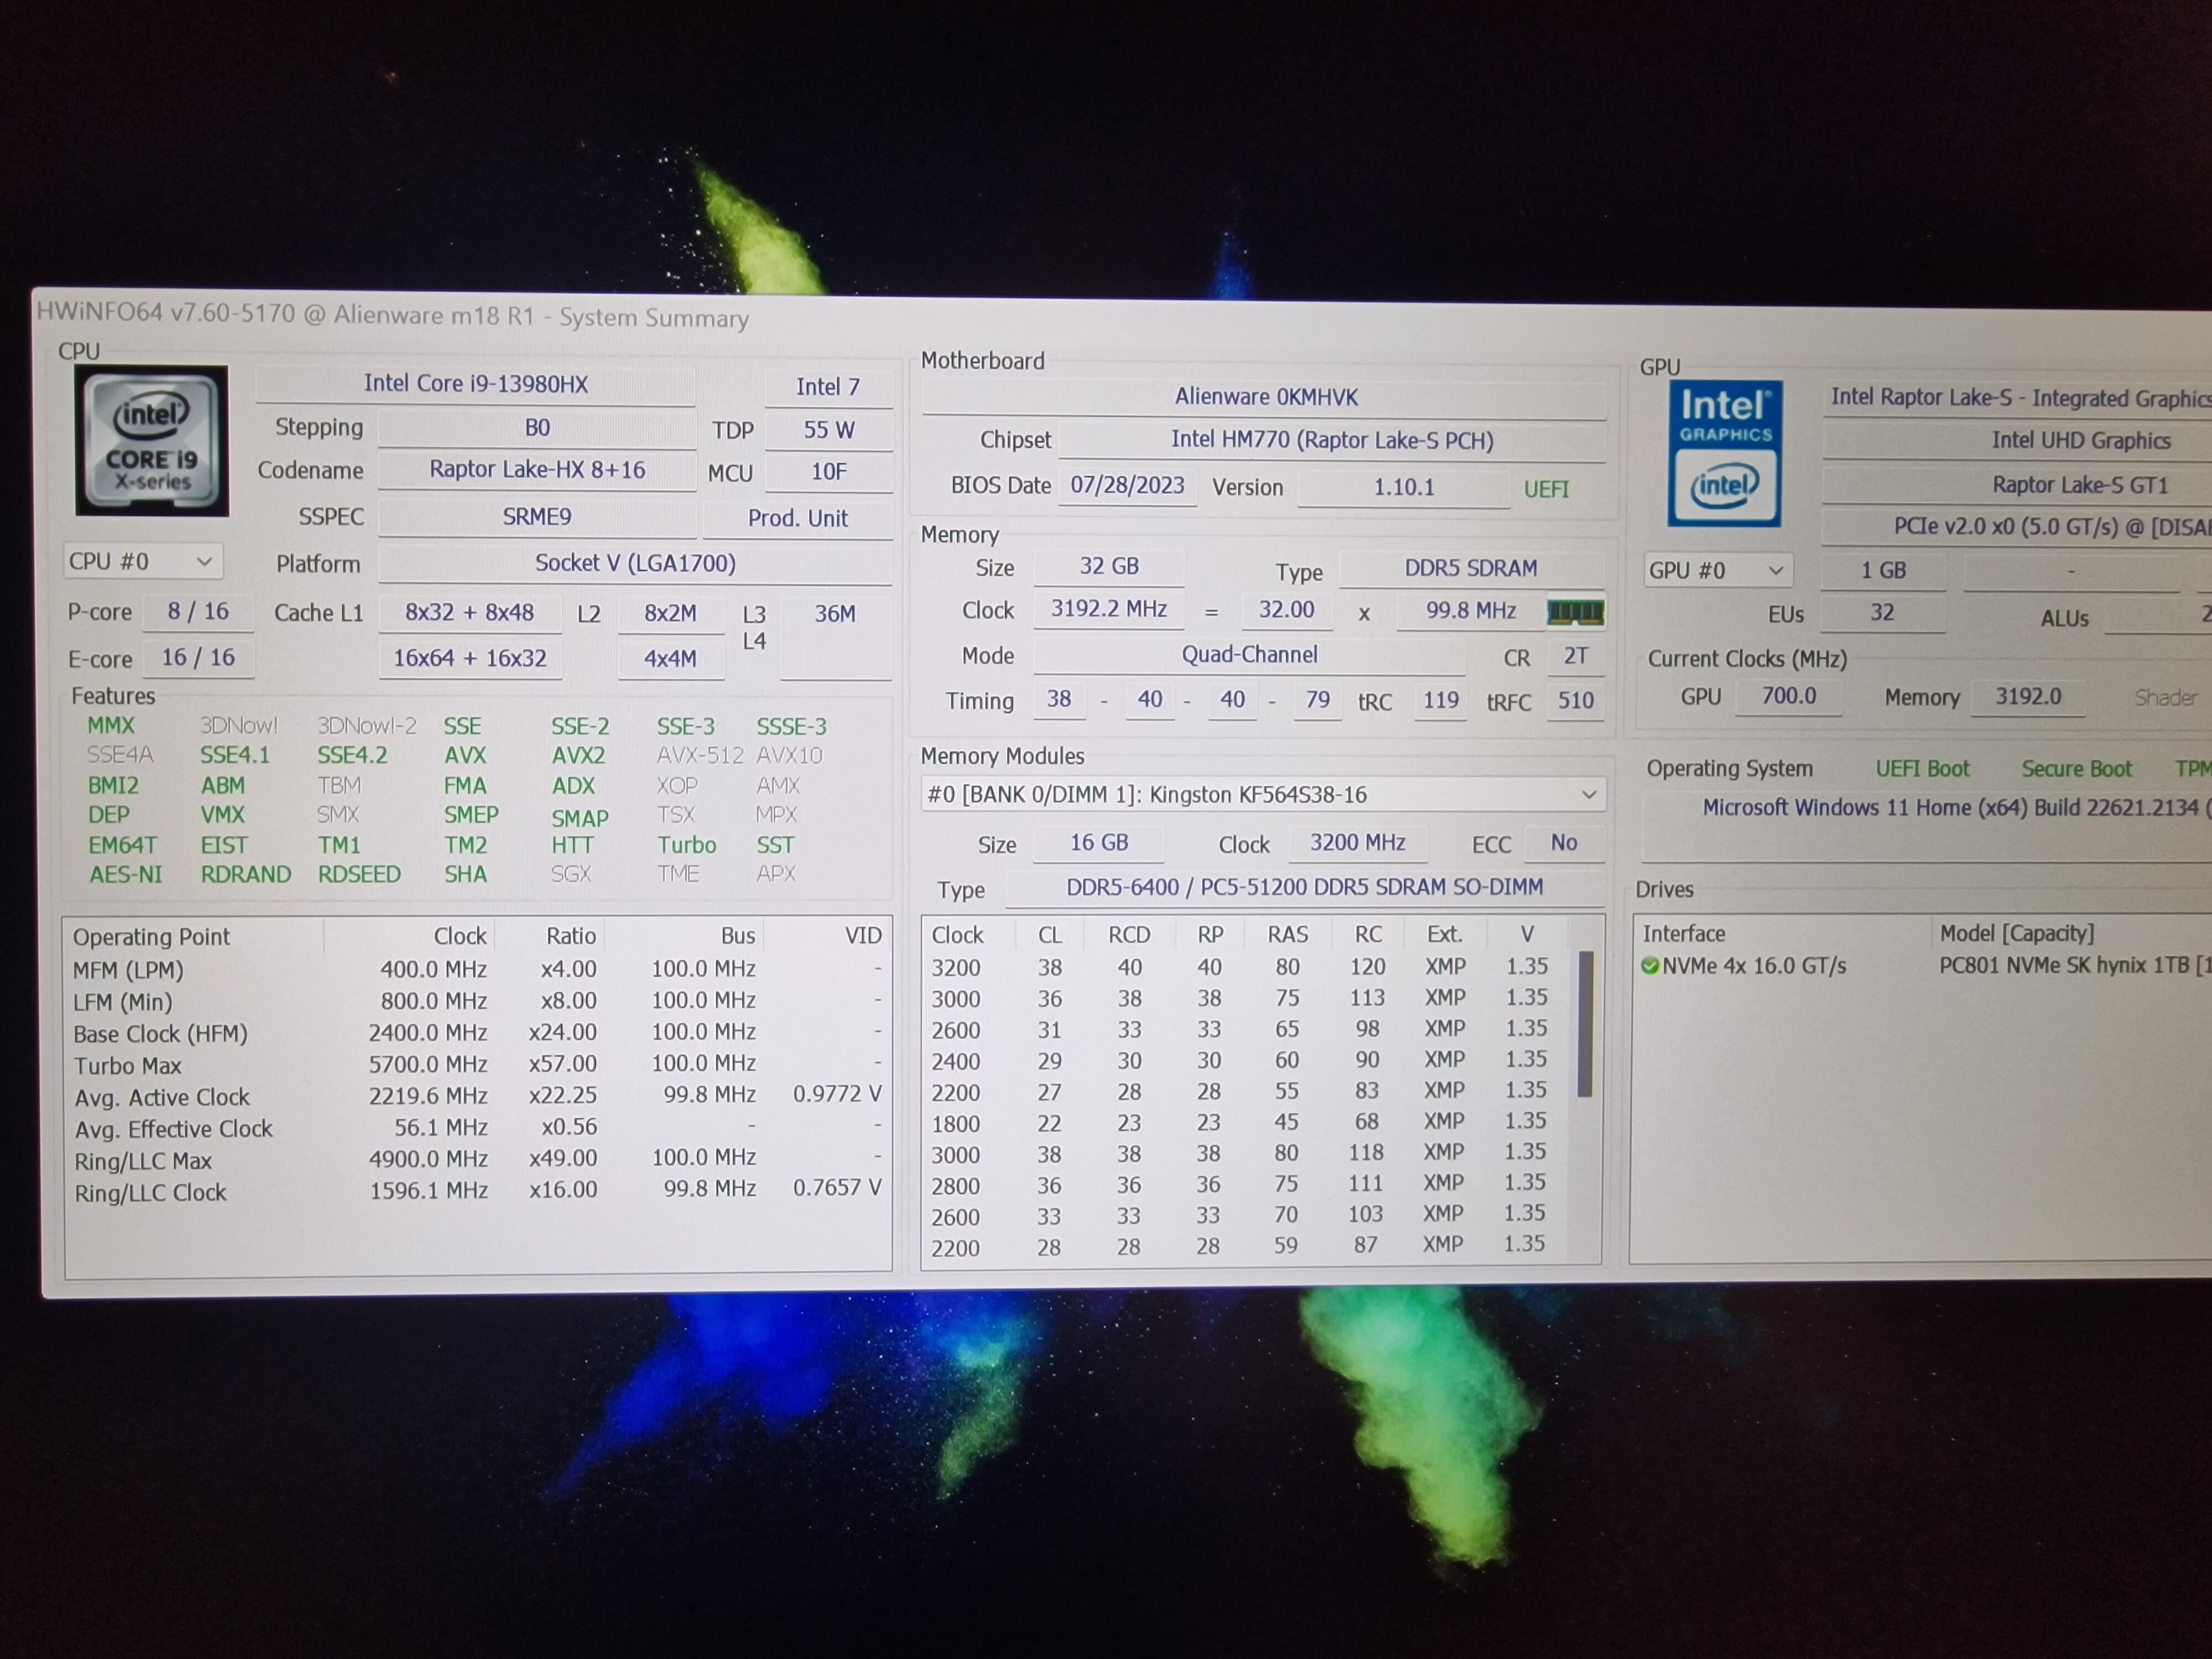Click the green memory module icon
This screenshot has height=1659, width=2212.
point(1575,612)
